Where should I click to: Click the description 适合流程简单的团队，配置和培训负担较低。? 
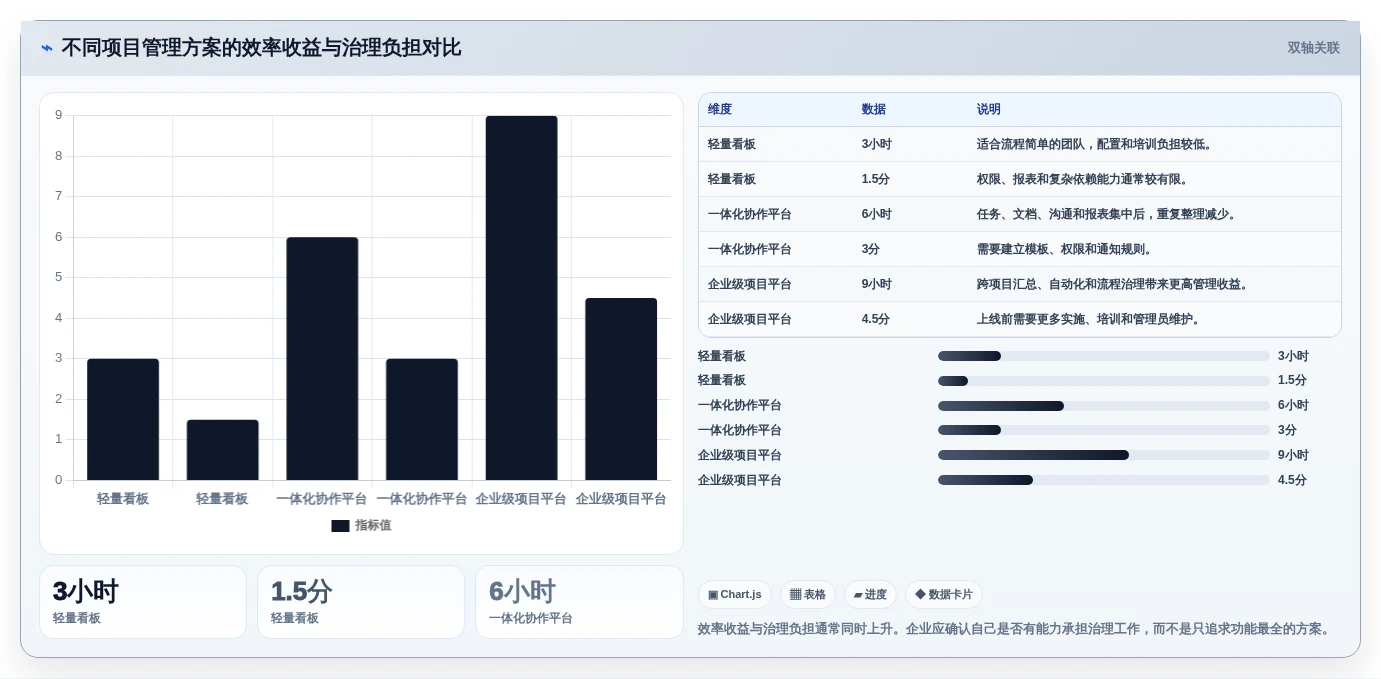click(x=1096, y=144)
